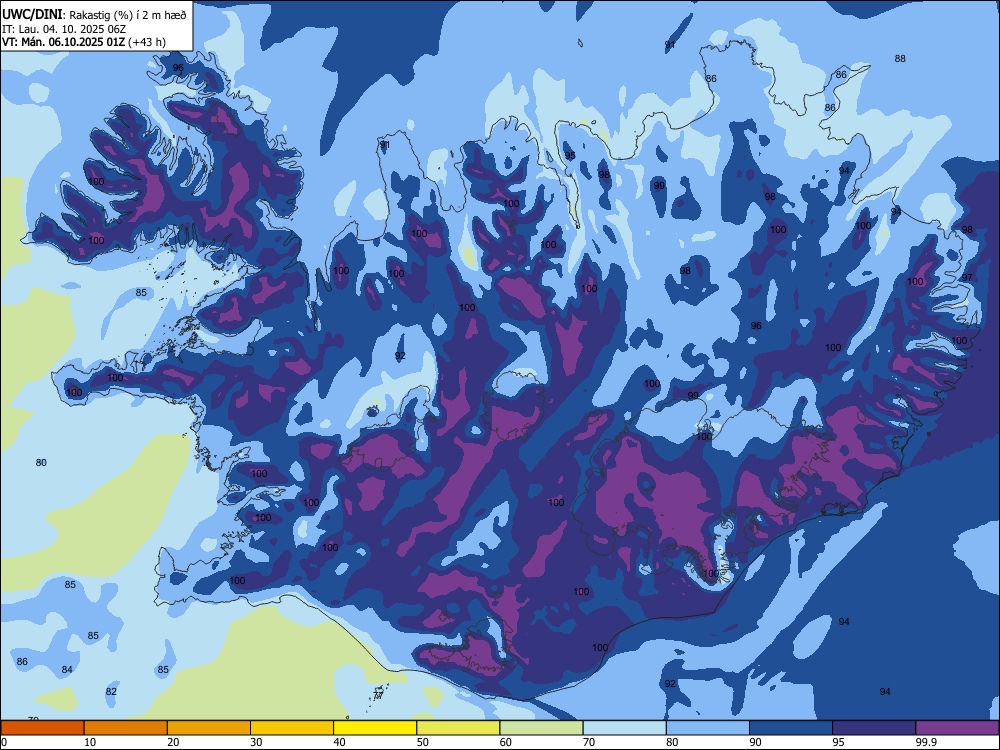The height and width of the screenshot is (750, 1000).
Task: Click the legend tick label 10
Action: pos(90,742)
